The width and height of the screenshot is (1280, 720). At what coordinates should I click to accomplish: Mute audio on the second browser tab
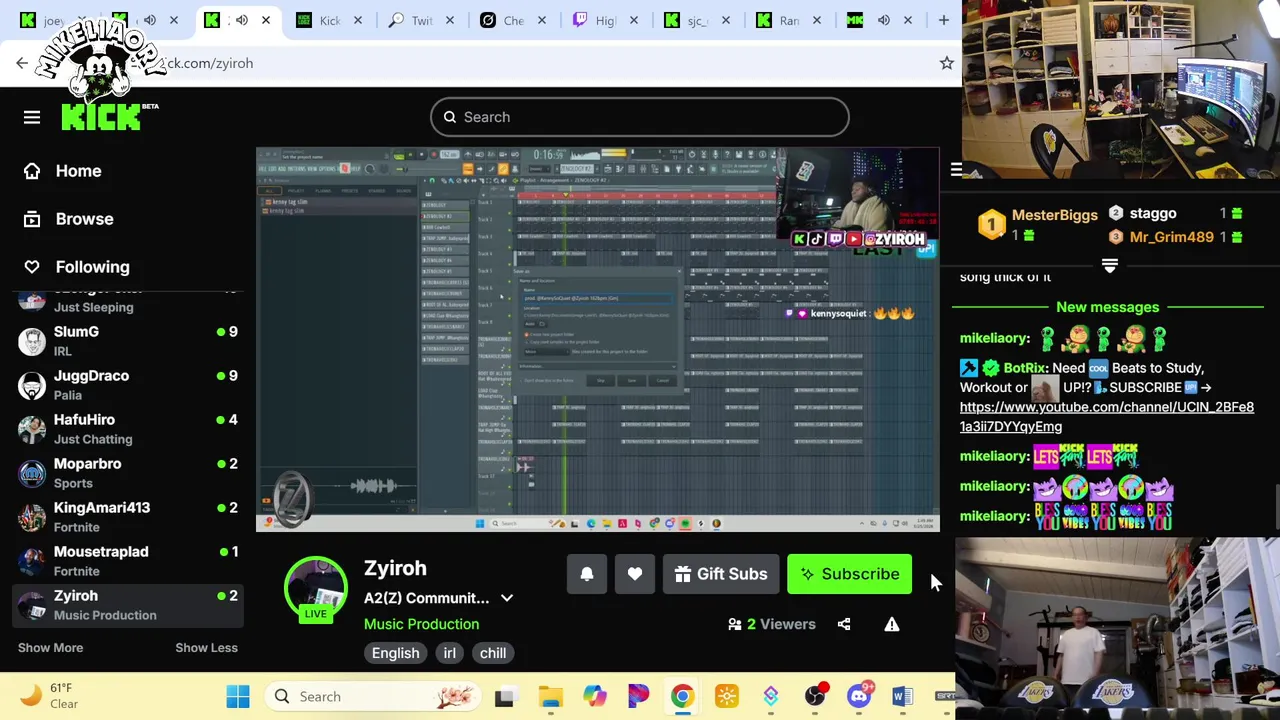pos(150,20)
